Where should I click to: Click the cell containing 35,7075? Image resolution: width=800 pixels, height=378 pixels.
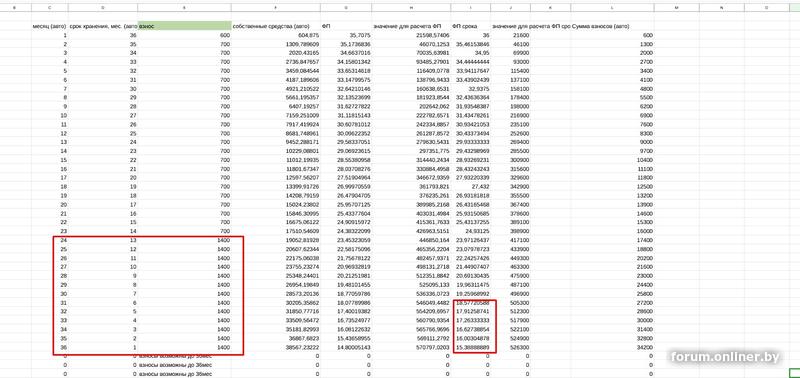[x=346, y=35]
